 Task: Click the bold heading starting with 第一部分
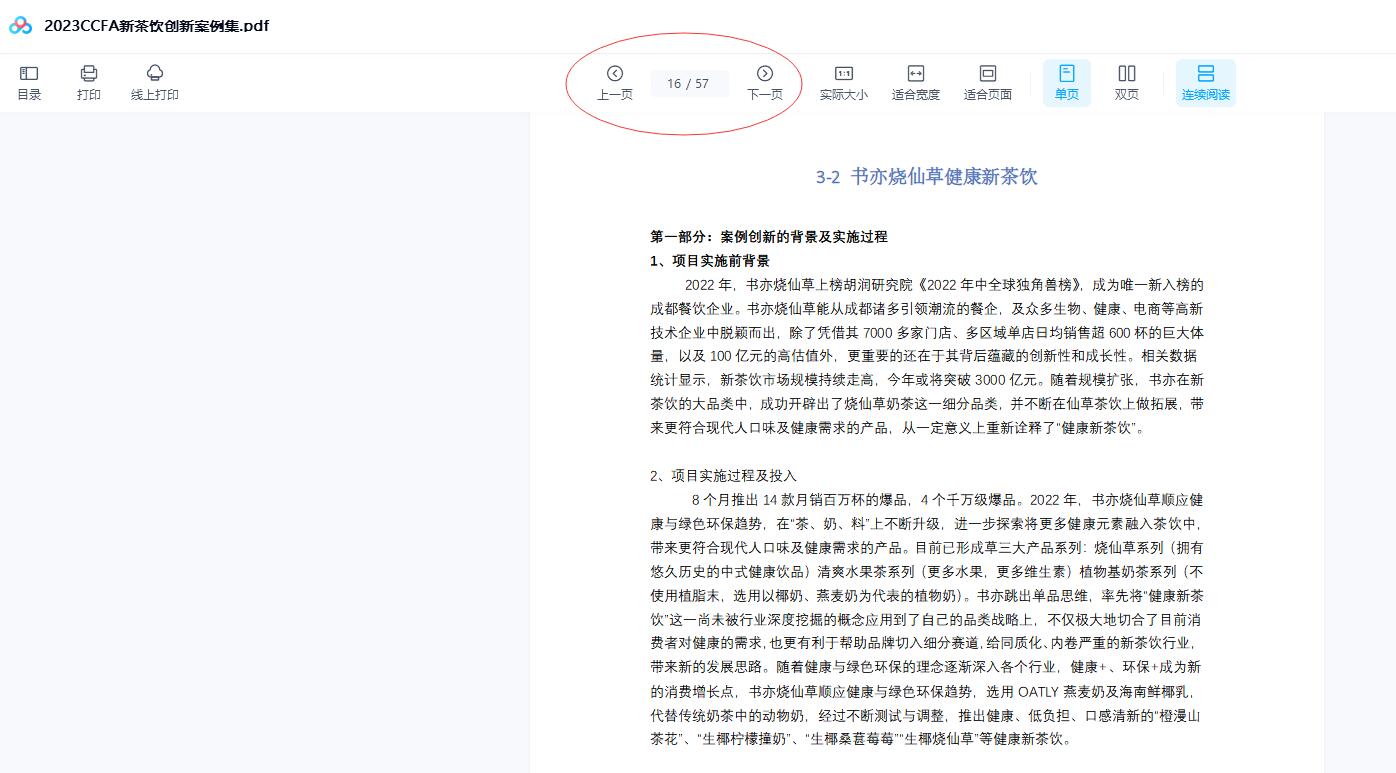(768, 237)
